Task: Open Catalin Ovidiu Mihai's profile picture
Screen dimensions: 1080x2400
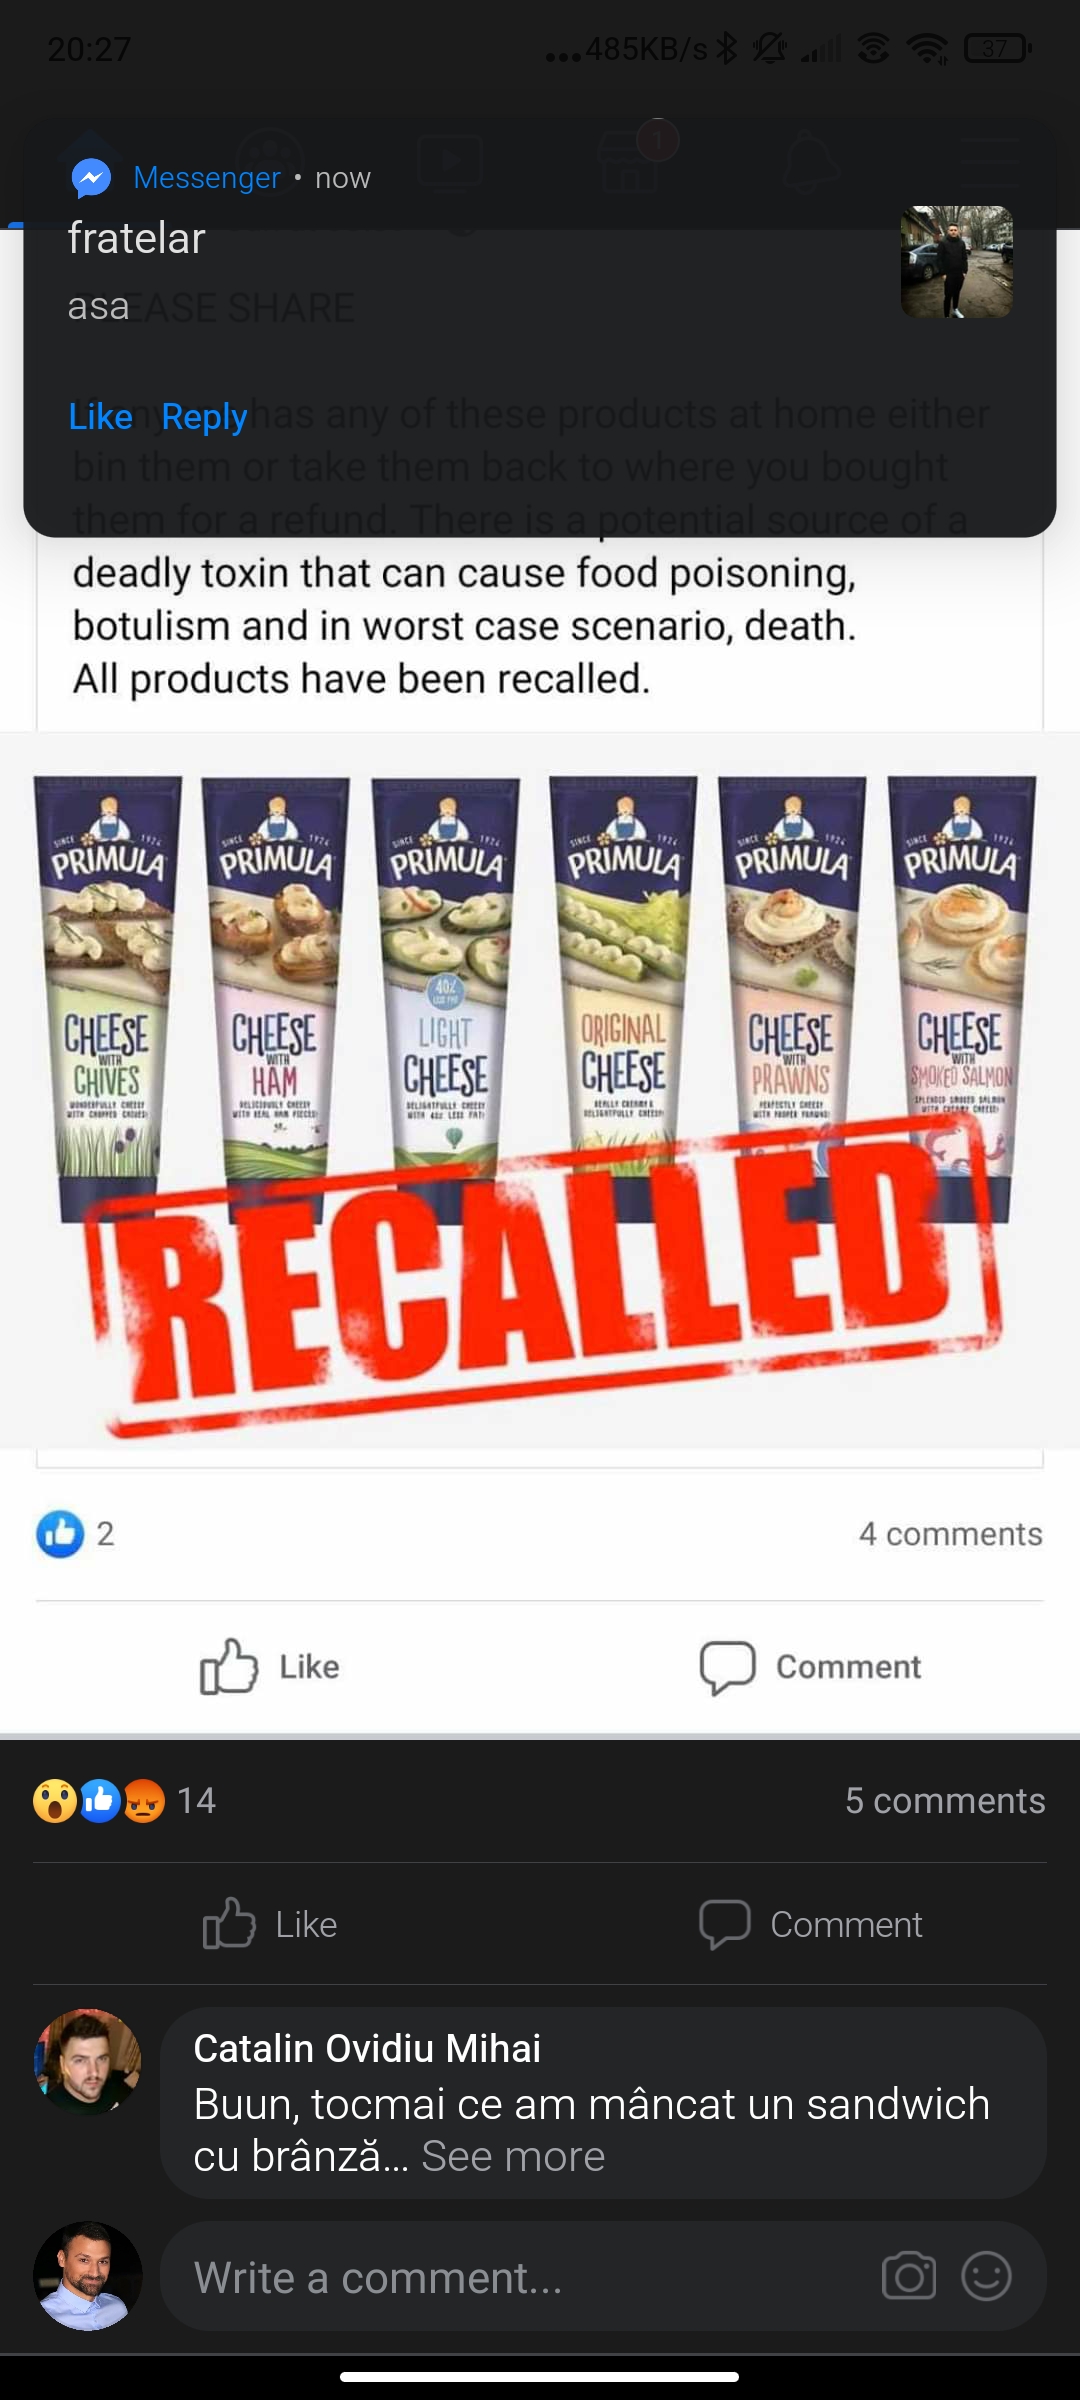Action: (x=88, y=2062)
